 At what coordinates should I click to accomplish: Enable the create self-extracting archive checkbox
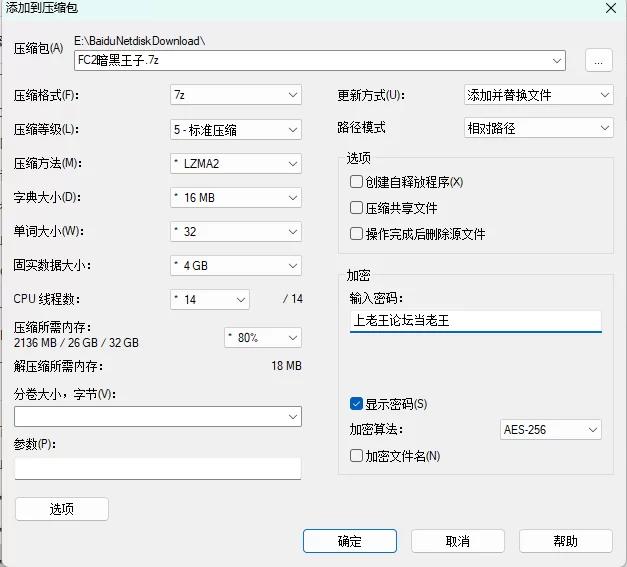(x=356, y=182)
